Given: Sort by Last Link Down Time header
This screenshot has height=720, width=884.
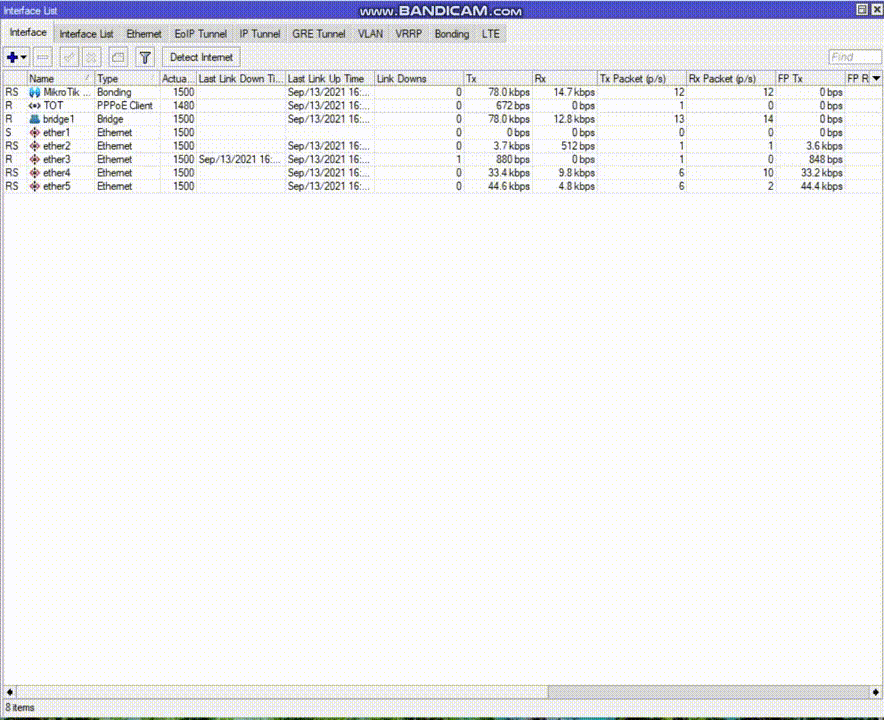Looking at the screenshot, I should tap(241, 78).
